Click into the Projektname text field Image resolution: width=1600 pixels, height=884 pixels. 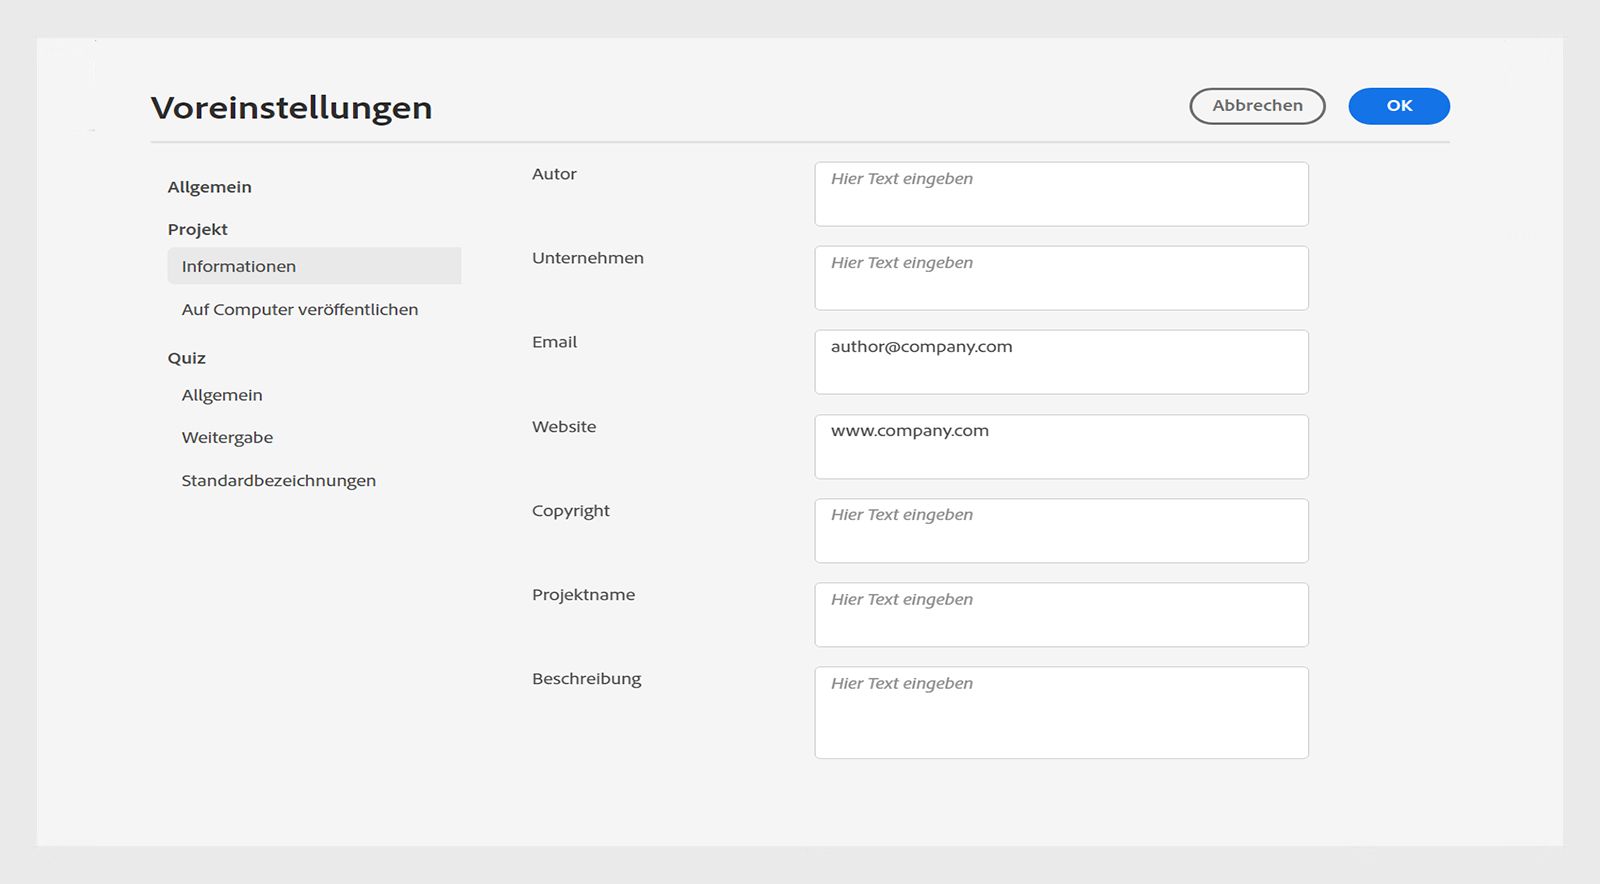[x=1061, y=615]
